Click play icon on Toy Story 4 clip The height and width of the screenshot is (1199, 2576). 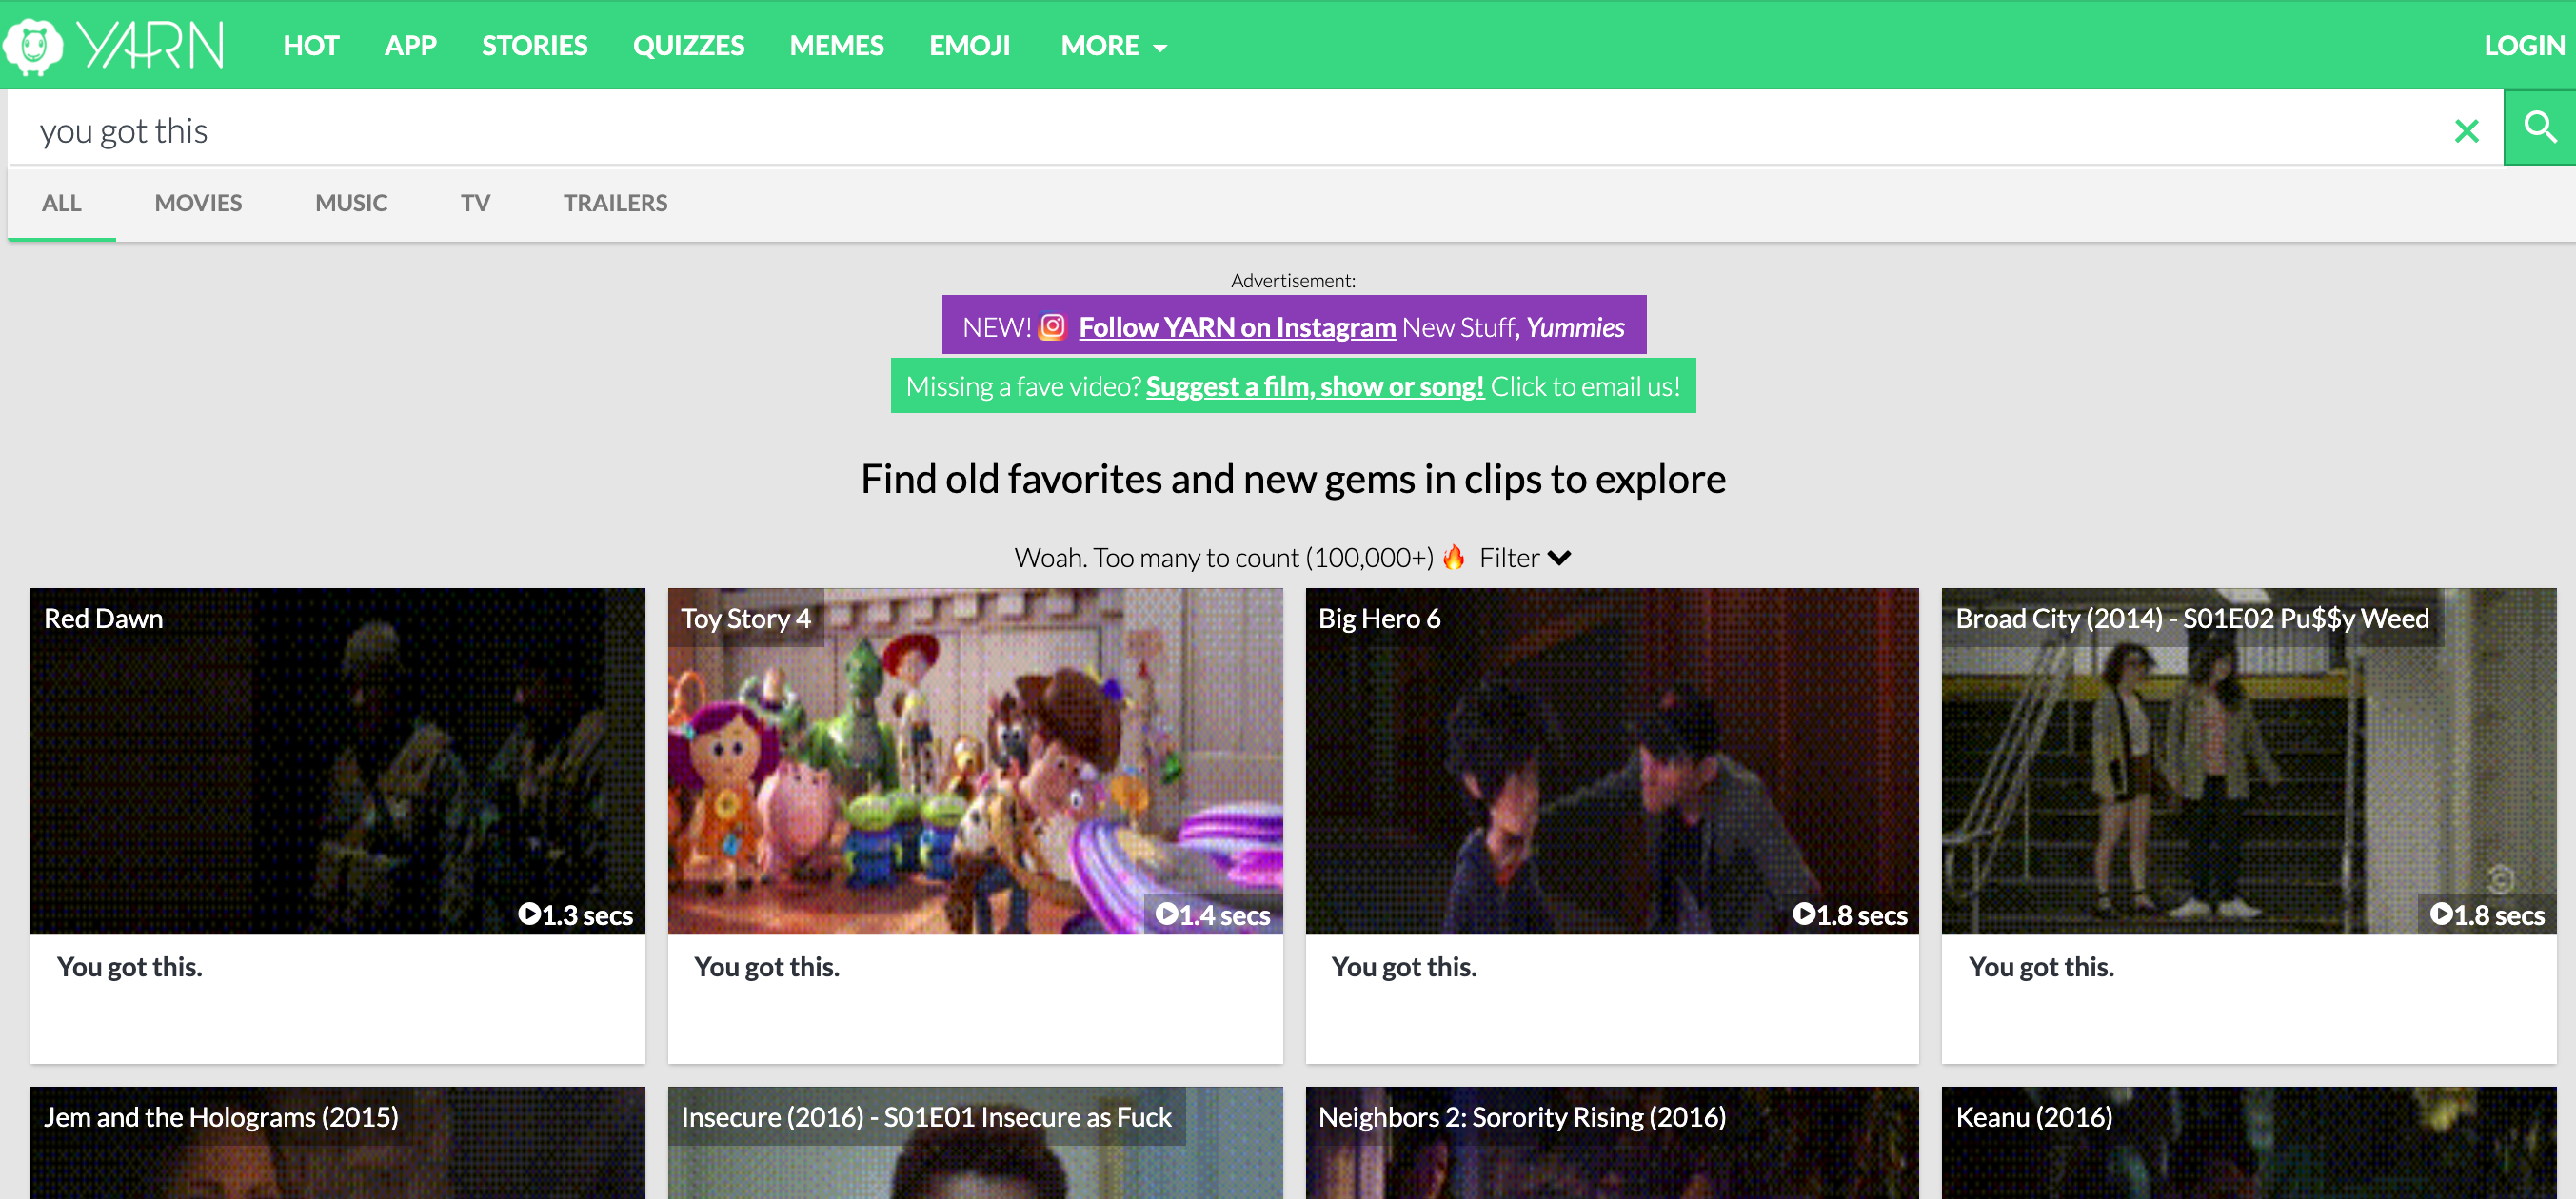(x=1166, y=914)
